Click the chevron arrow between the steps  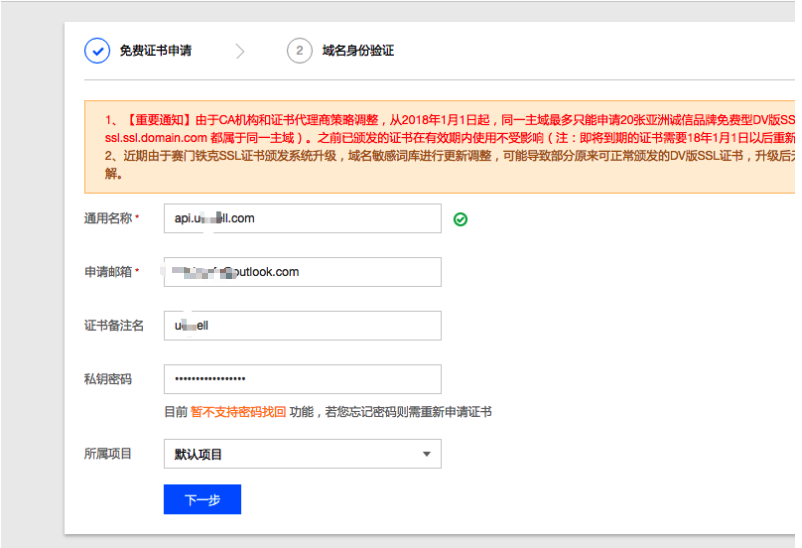click(x=240, y=51)
